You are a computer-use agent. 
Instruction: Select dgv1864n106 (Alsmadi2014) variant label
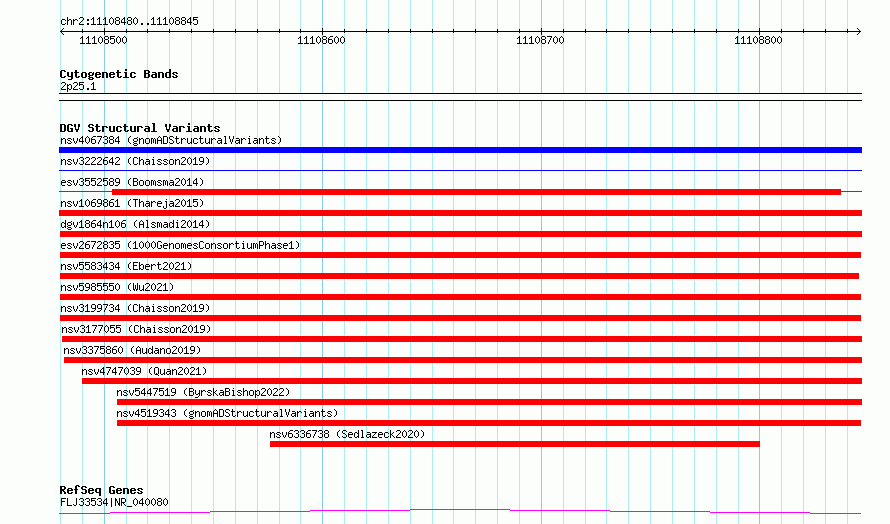pos(135,224)
